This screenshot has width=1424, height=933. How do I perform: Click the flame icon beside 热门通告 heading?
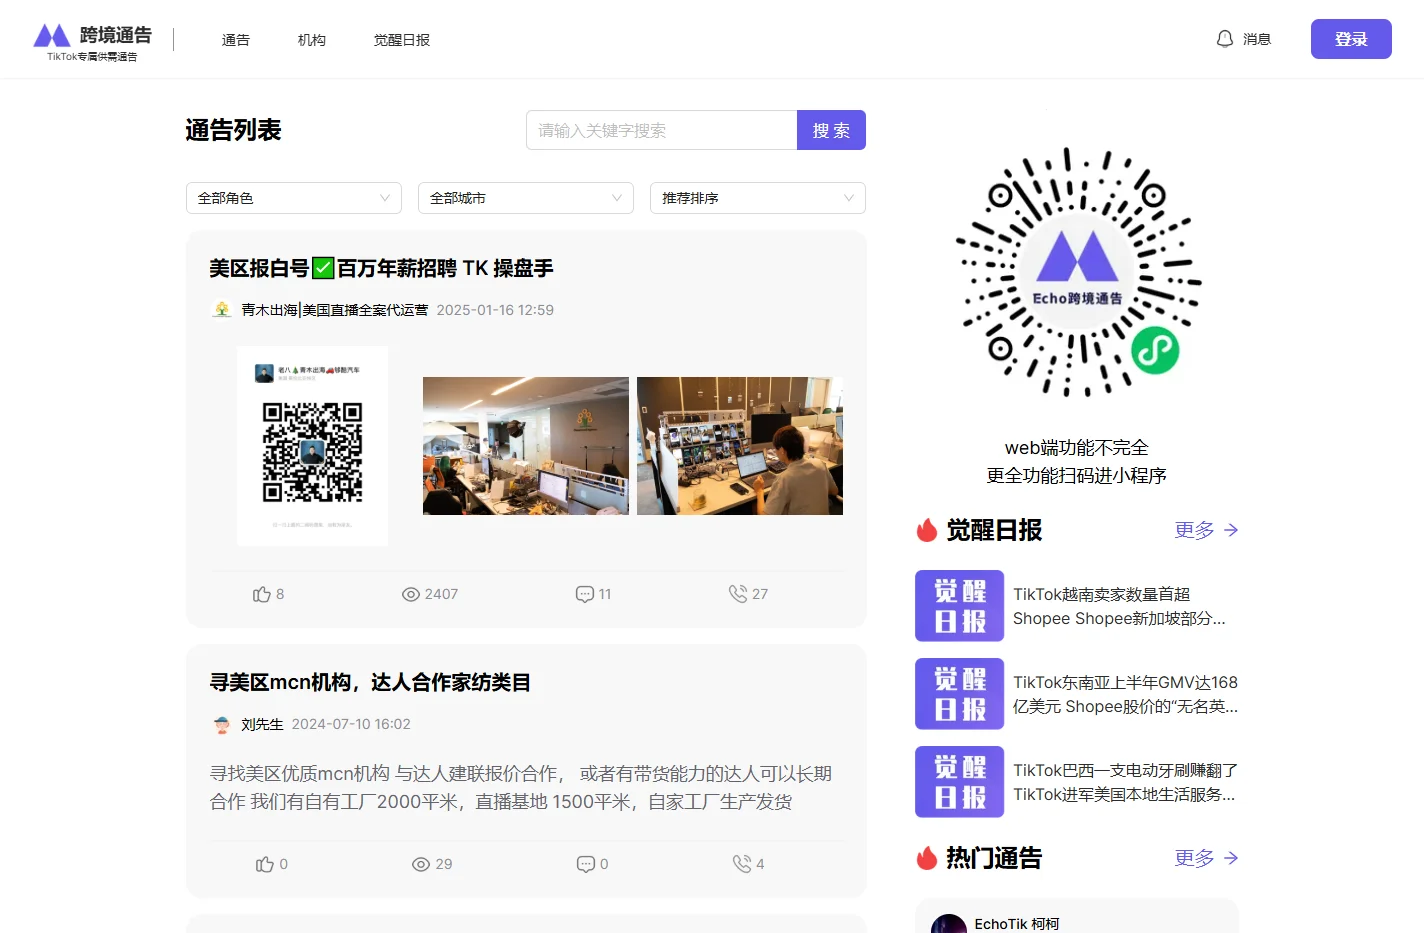[x=927, y=858]
